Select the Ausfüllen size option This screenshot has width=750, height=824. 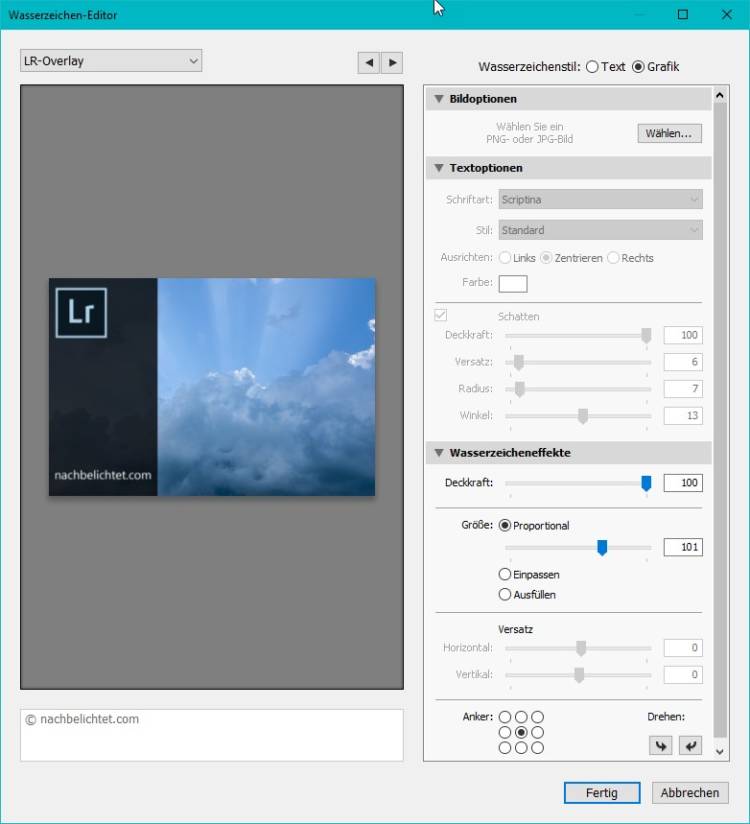505,595
